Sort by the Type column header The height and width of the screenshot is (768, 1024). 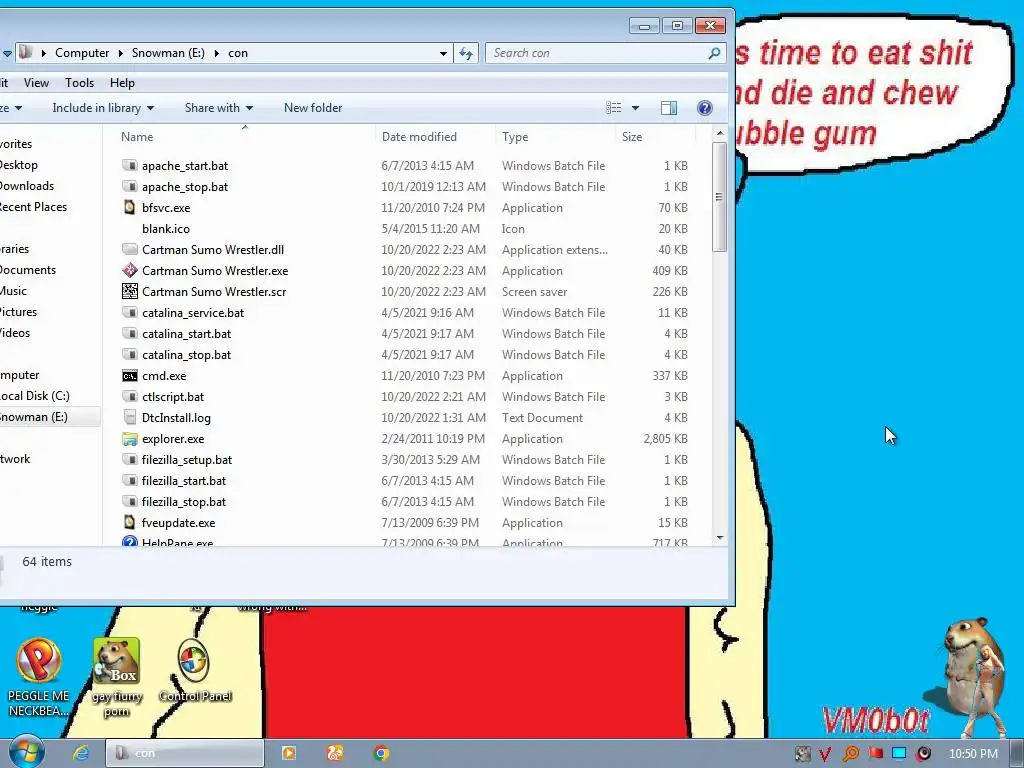(x=555, y=136)
